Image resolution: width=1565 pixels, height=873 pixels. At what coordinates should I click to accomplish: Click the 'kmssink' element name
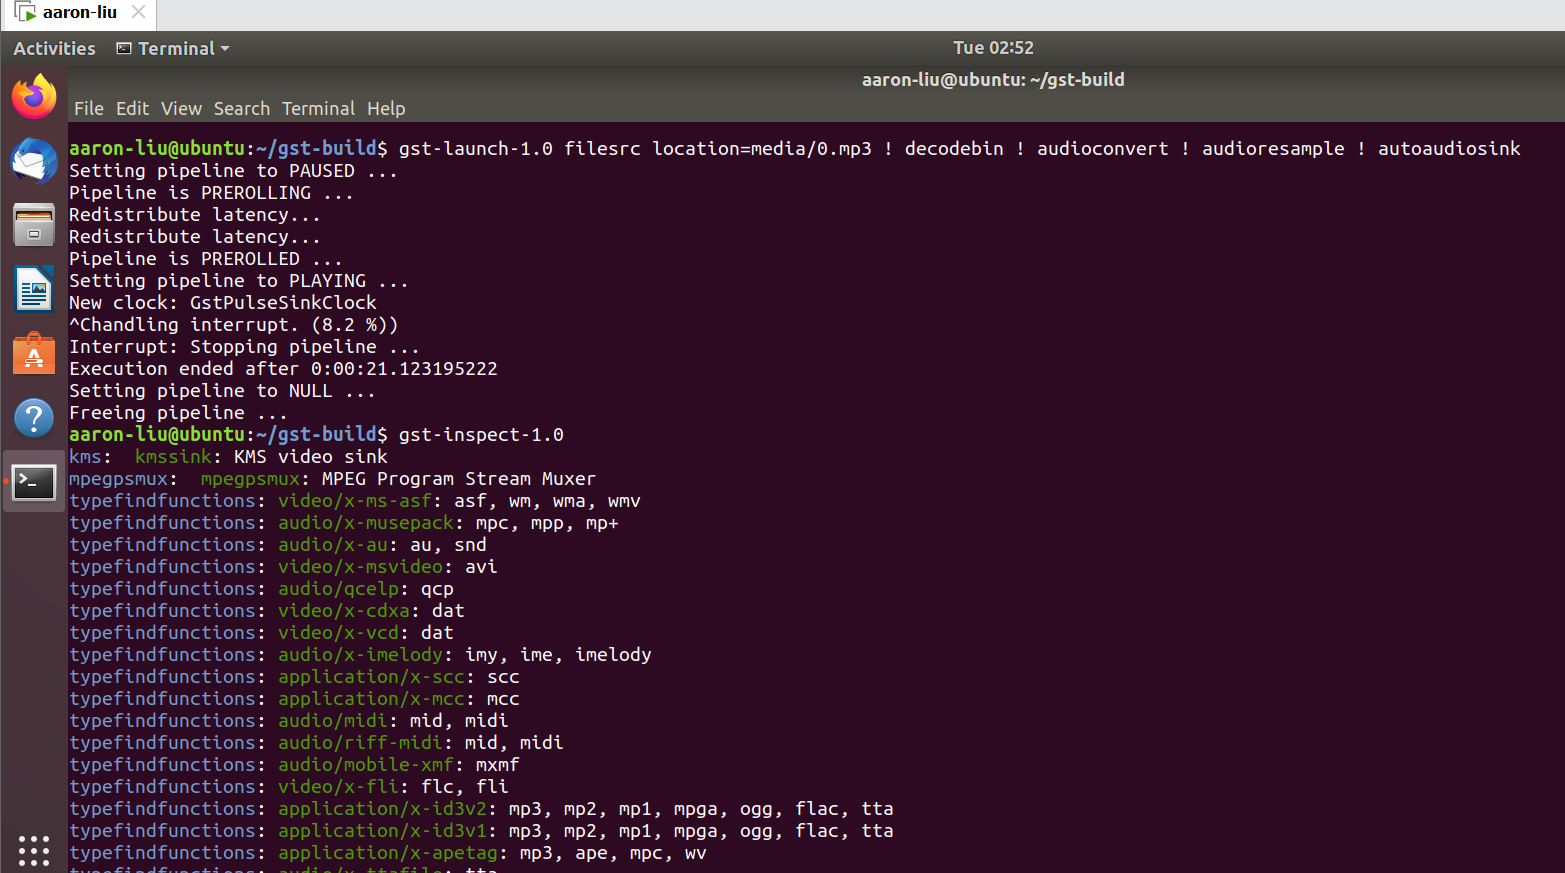[173, 457]
